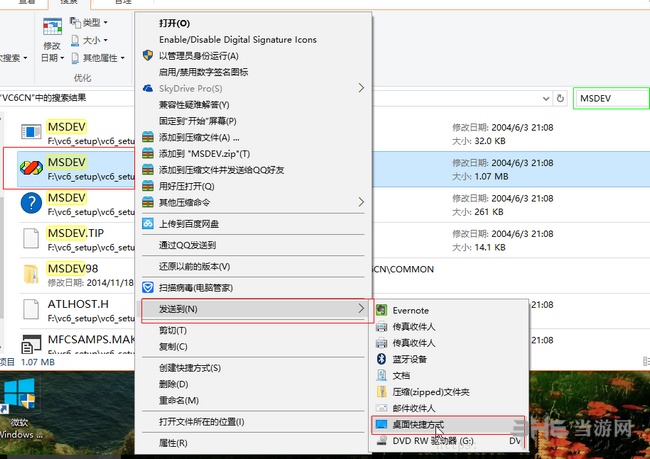Select the second 传真收件人 entry text
The image size is (650, 459).
click(414, 343)
